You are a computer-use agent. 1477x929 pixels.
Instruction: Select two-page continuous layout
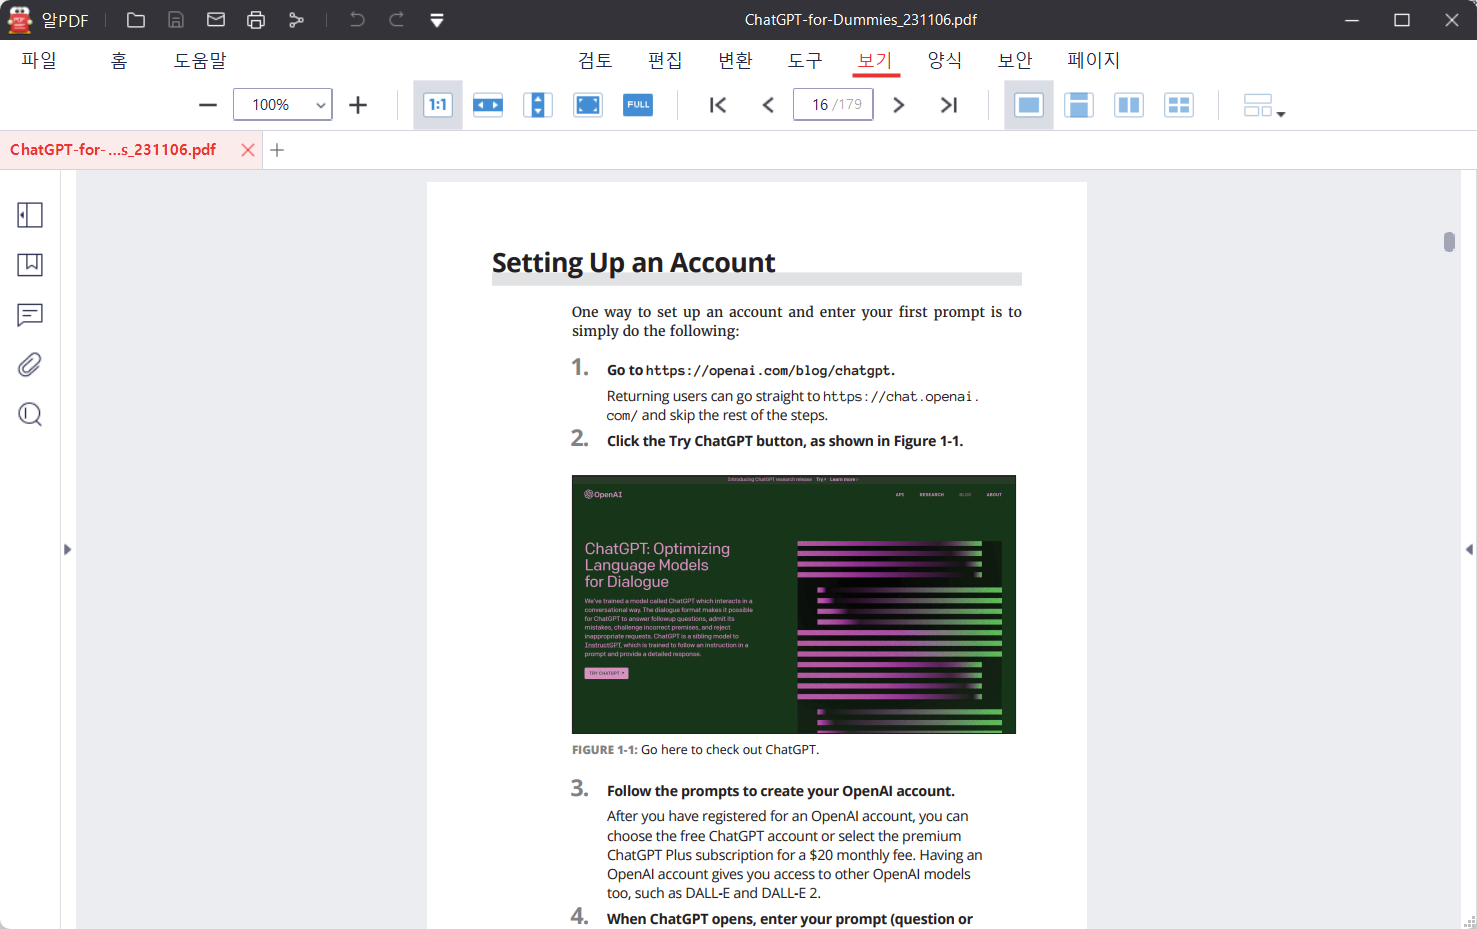point(1179,105)
